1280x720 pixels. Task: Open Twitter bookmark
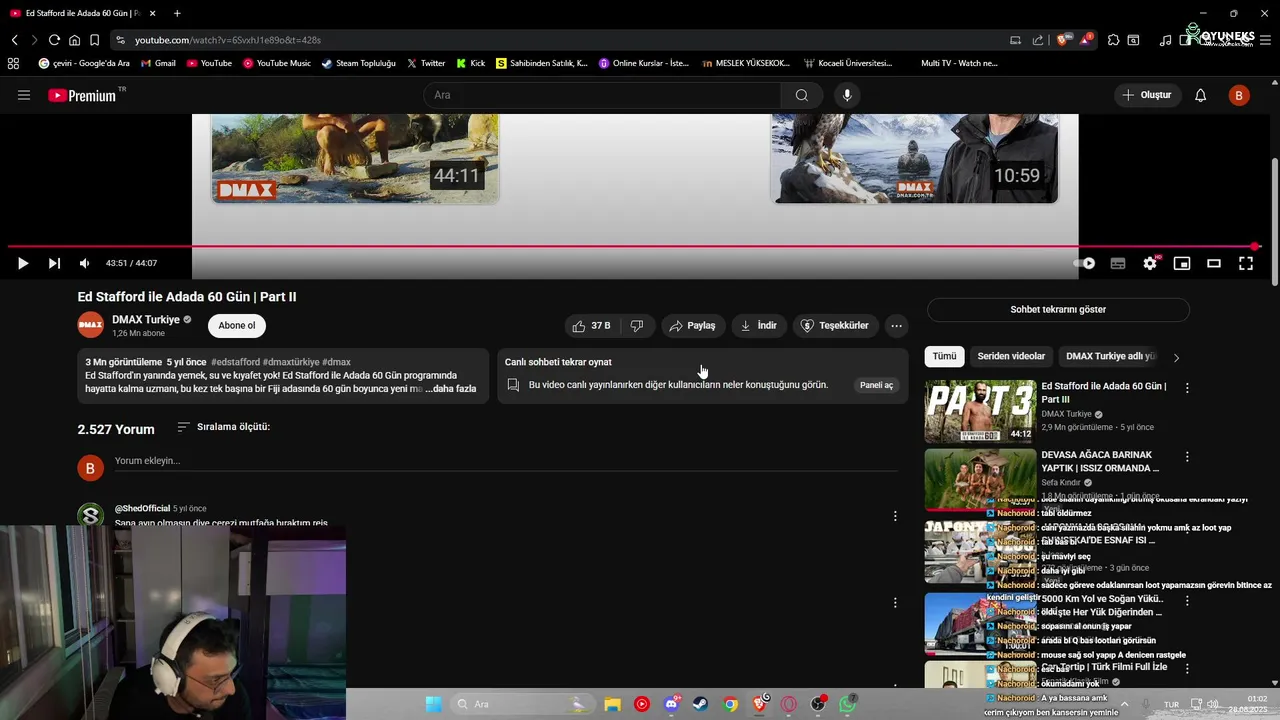click(426, 63)
